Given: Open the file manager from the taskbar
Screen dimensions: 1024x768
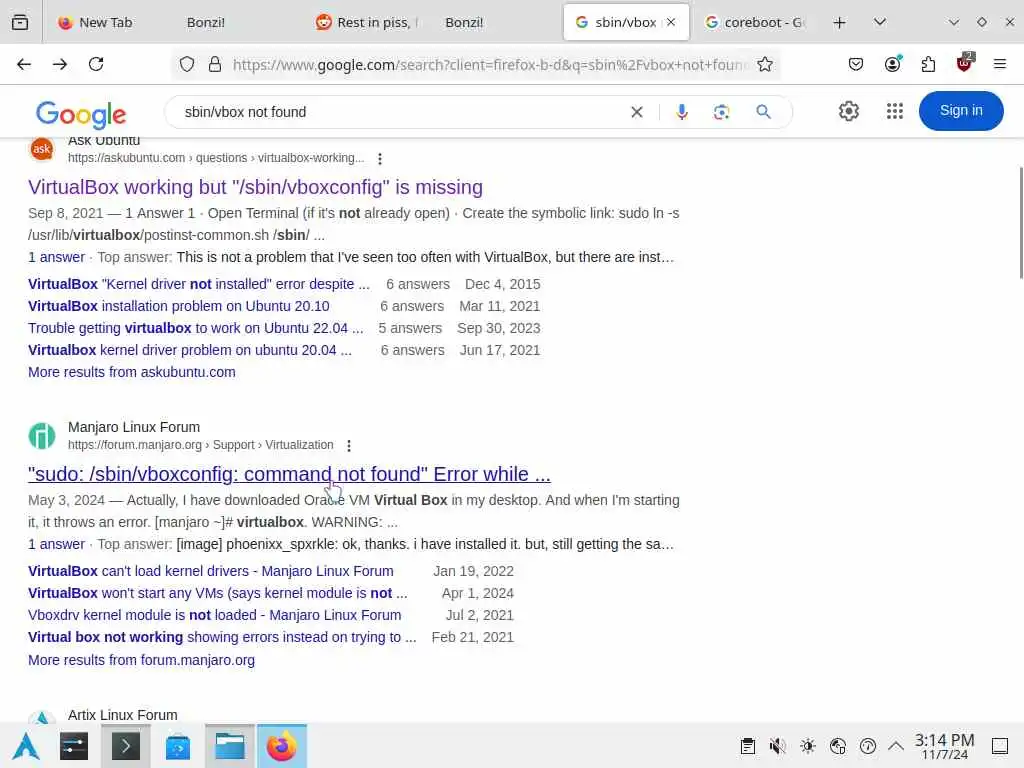Looking at the screenshot, I should (230, 746).
